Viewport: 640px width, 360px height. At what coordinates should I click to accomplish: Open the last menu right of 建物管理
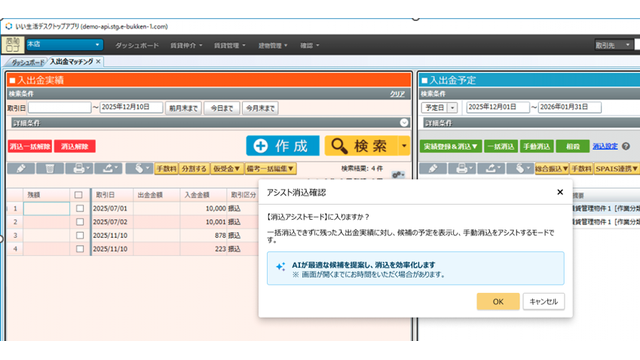[x=309, y=45]
